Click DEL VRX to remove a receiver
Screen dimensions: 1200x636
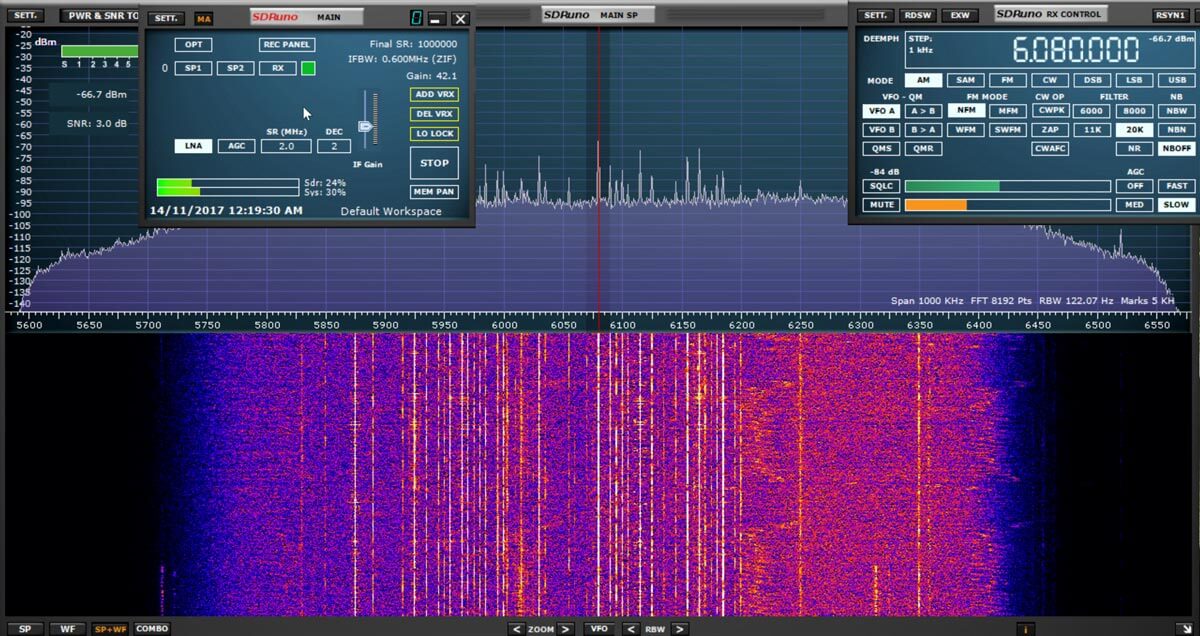pos(434,113)
